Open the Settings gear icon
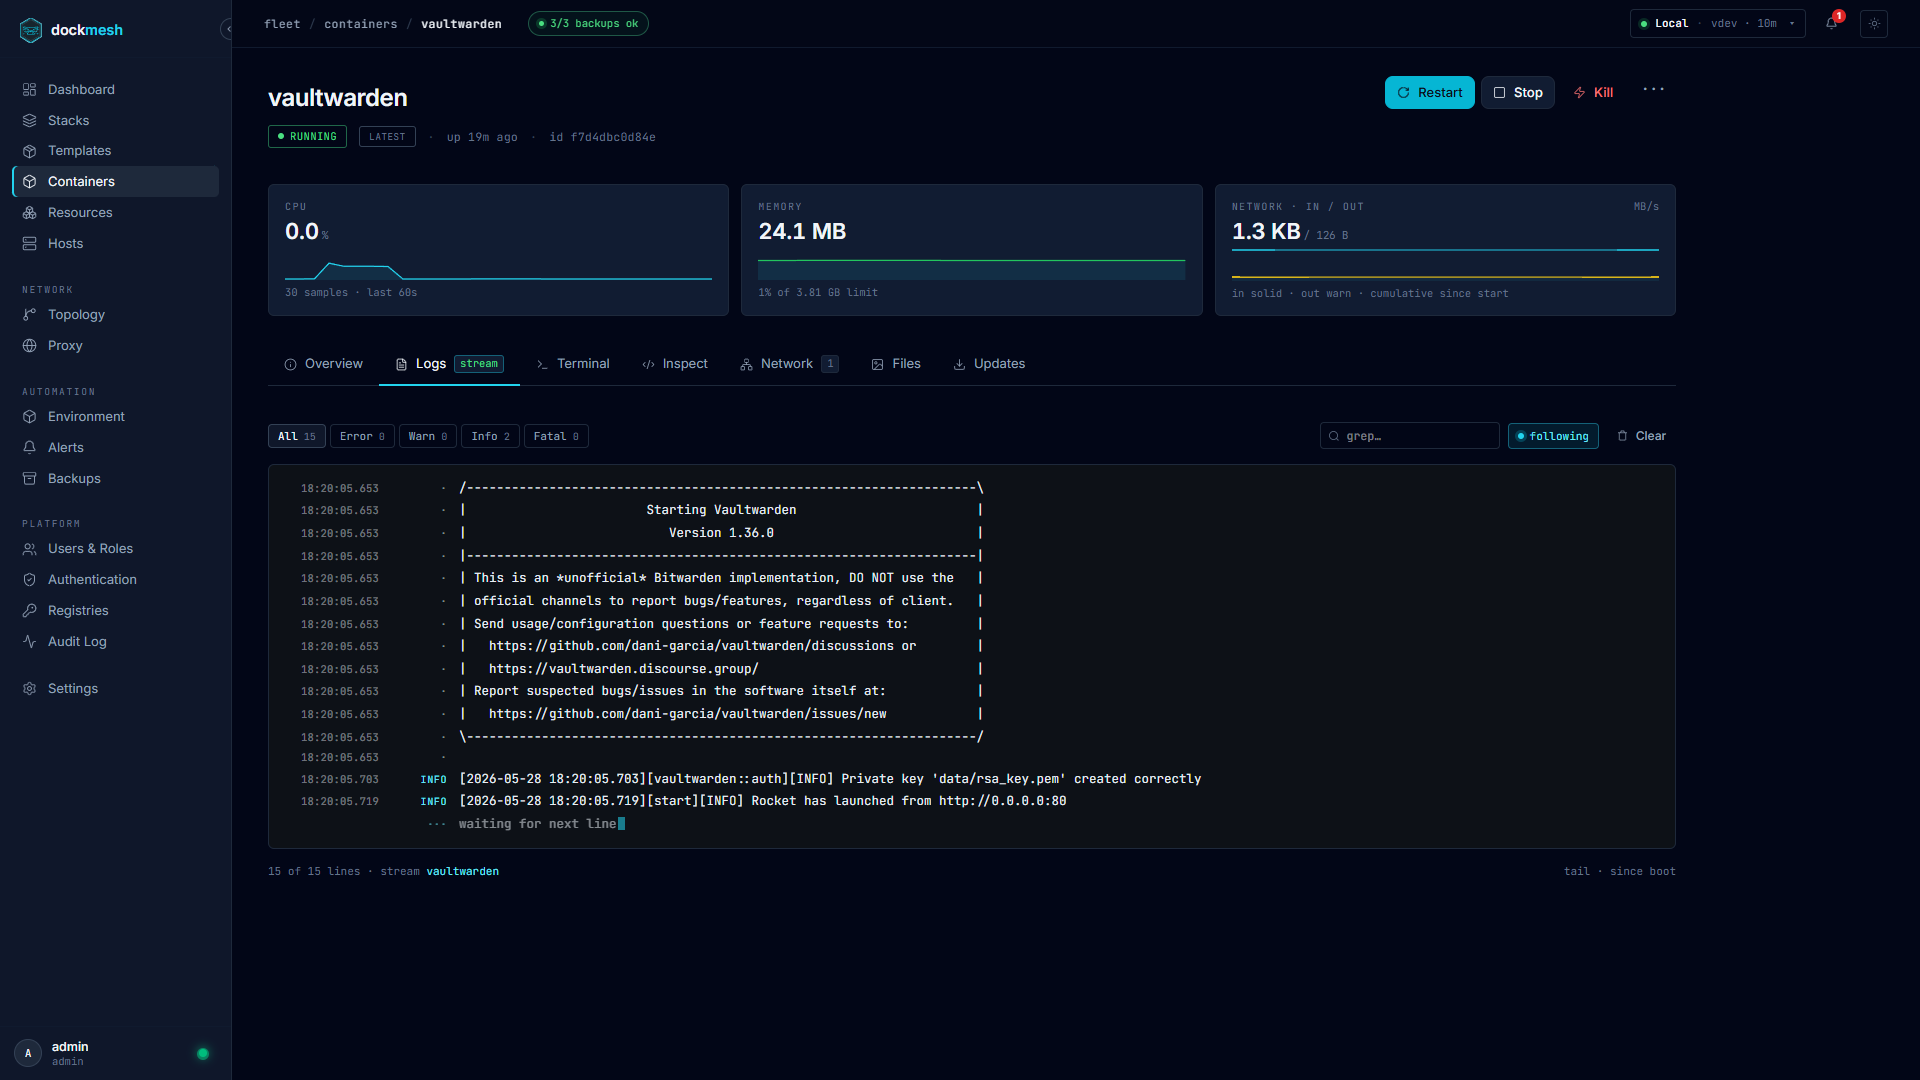This screenshot has height=1080, width=1920. (x=30, y=689)
